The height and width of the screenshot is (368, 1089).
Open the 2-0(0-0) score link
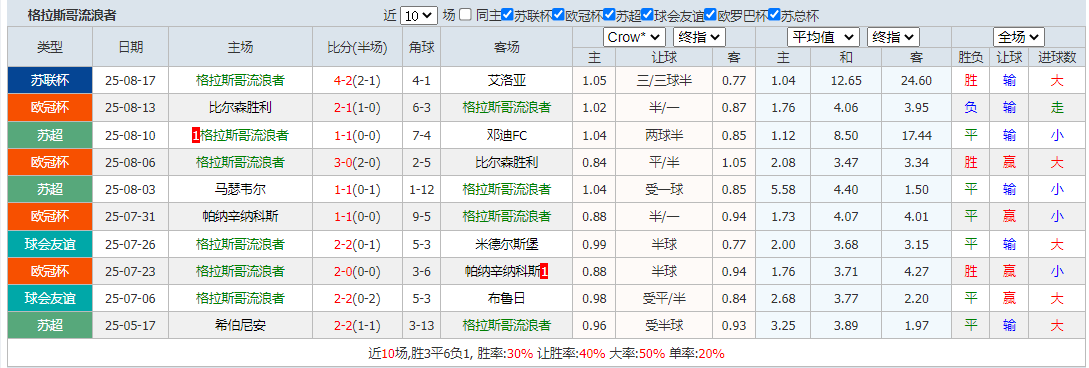coord(357,271)
